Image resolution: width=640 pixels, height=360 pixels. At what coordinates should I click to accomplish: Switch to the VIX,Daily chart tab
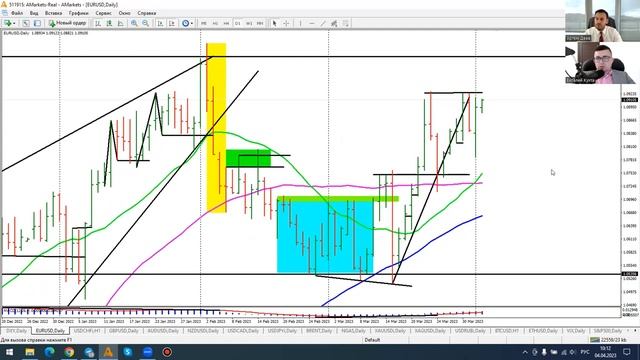(x=576, y=331)
